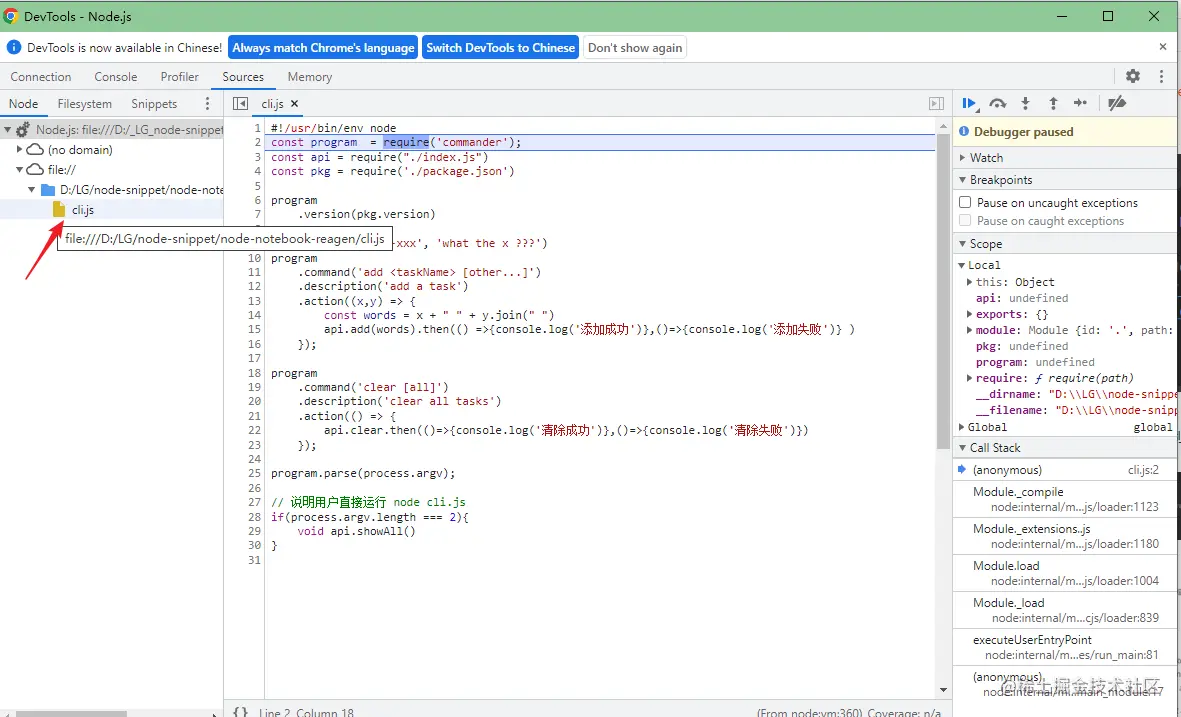Click 'Always match Chrome's language' button
This screenshot has width=1181, height=717.
(323, 47)
